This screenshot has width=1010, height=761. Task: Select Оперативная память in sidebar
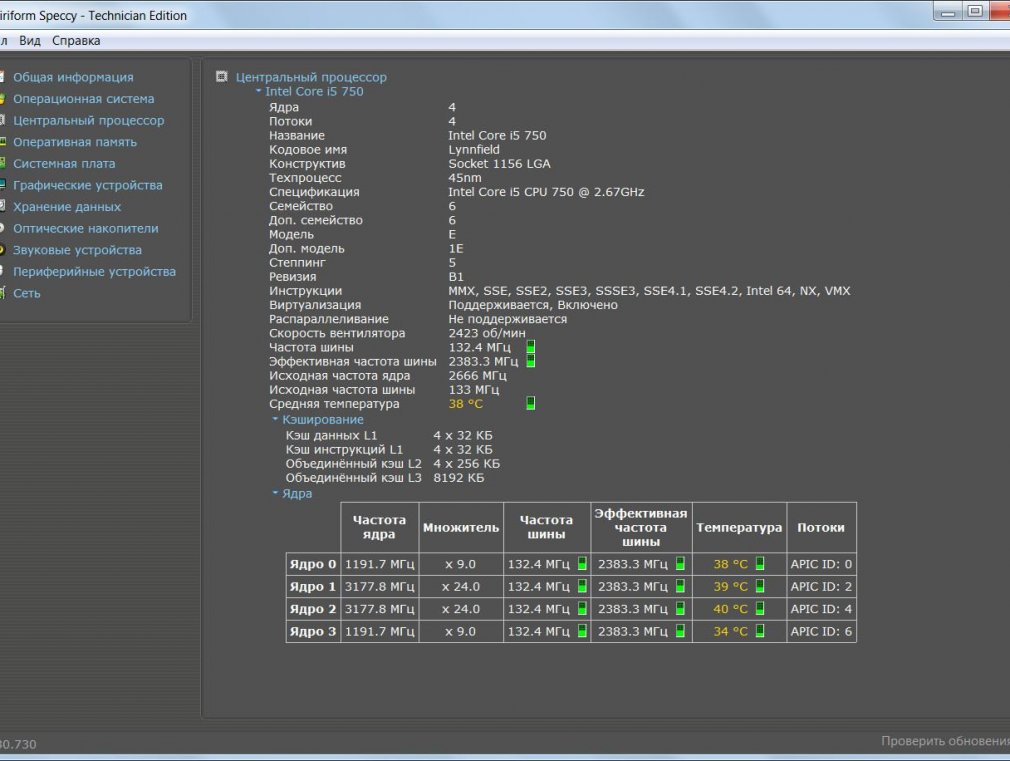[75, 142]
